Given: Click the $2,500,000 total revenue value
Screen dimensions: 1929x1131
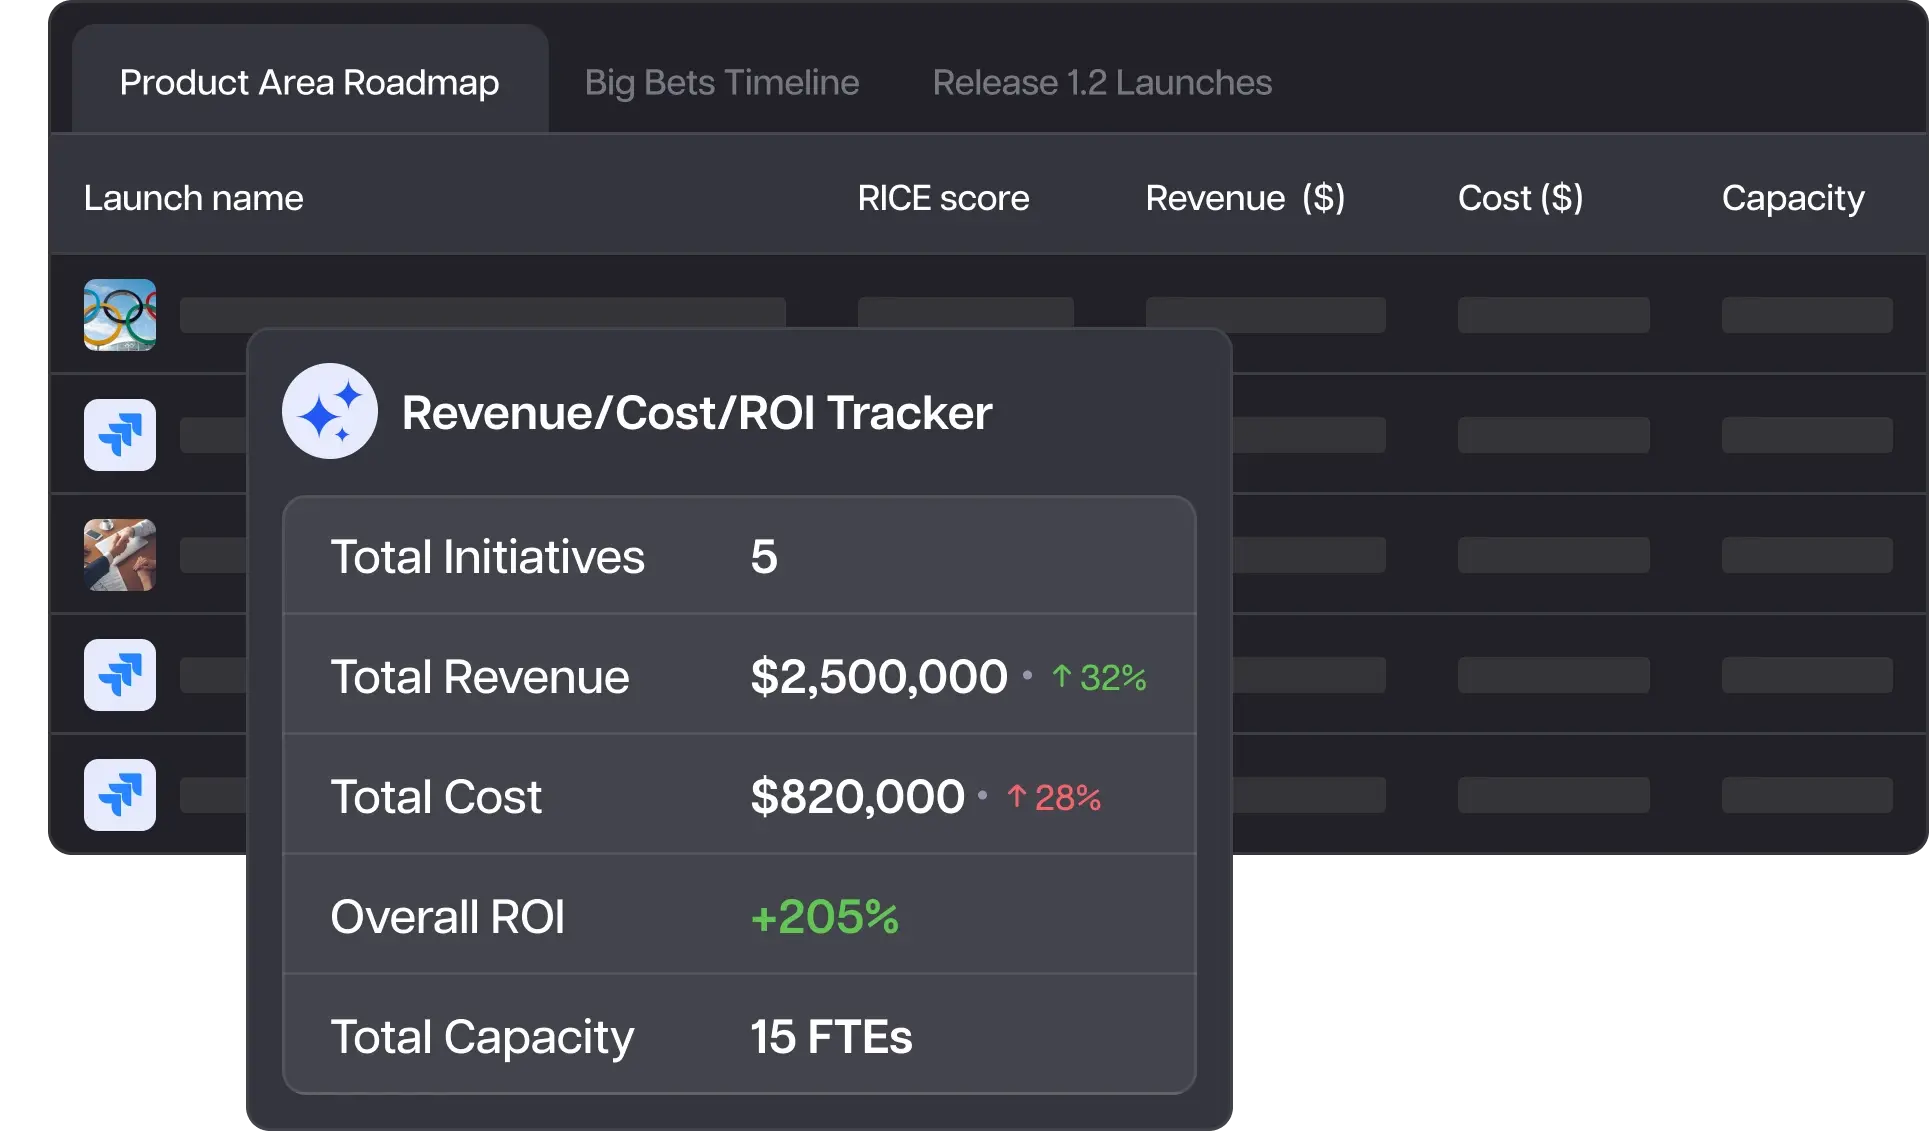Looking at the screenshot, I should point(878,677).
